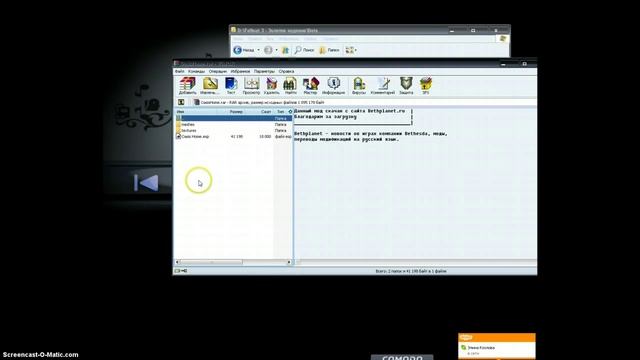
Task: Open the Справка menu in WinRAR
Action: coord(286,71)
